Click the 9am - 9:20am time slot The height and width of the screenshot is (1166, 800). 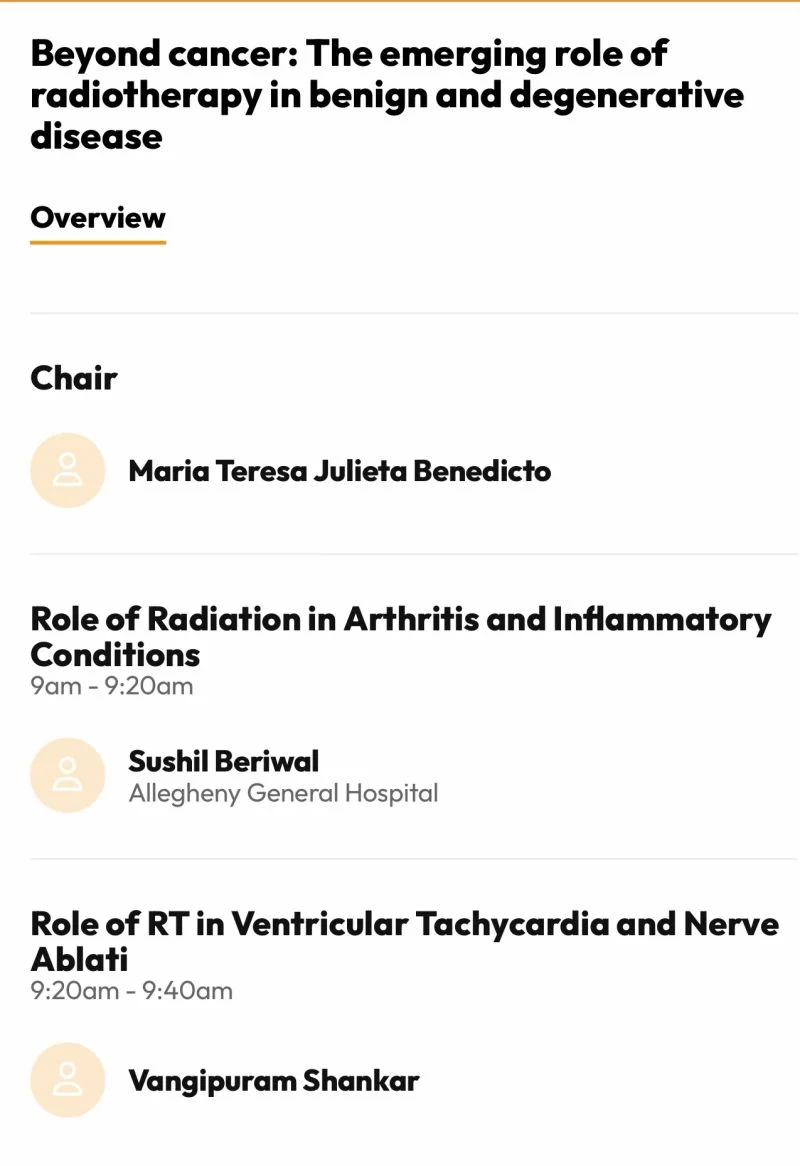coord(112,686)
